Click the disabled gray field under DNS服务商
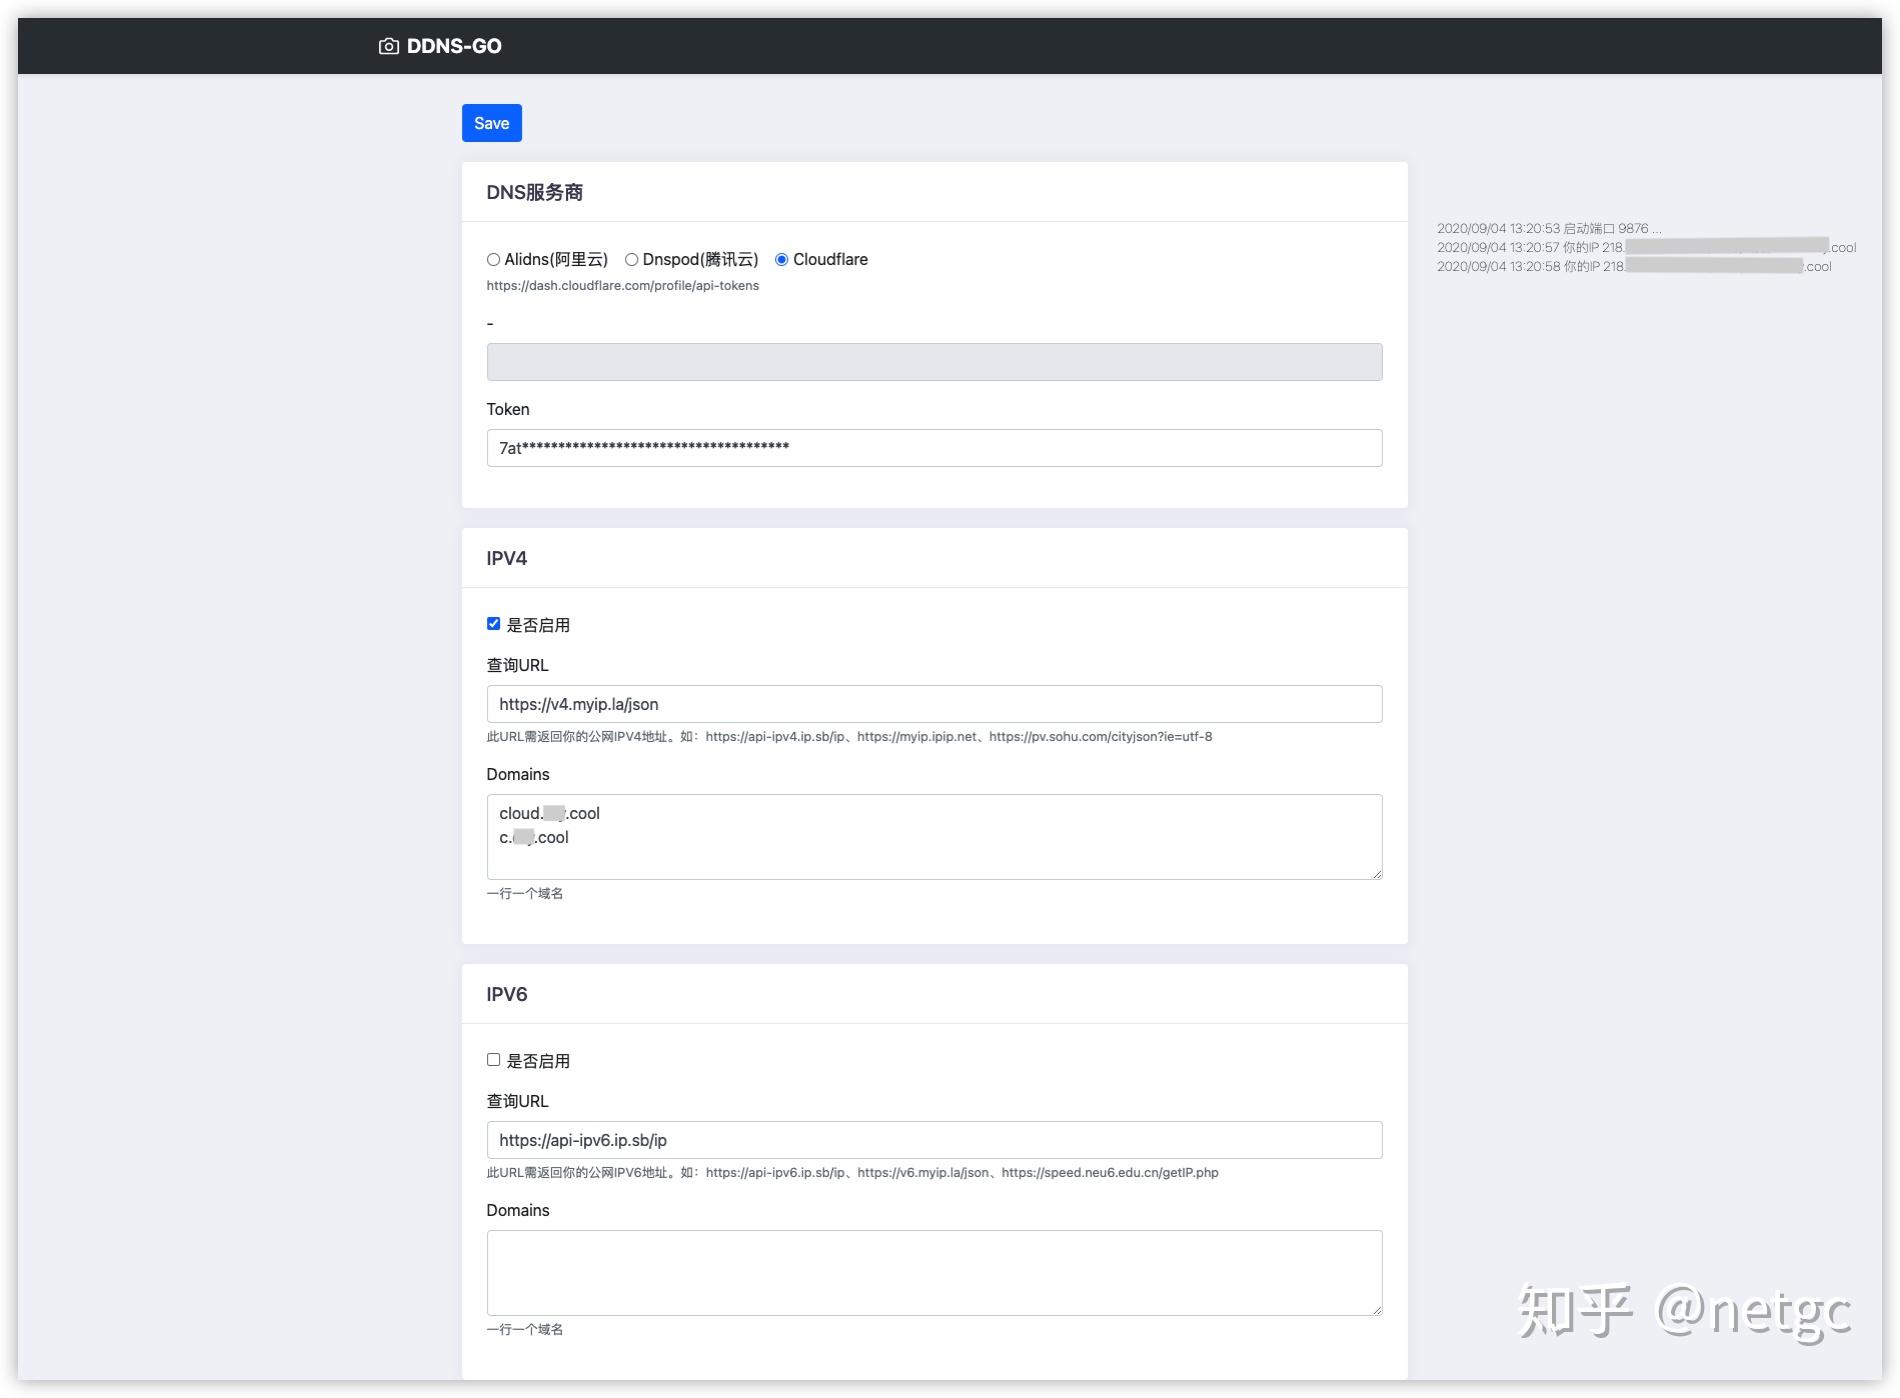 click(933, 361)
